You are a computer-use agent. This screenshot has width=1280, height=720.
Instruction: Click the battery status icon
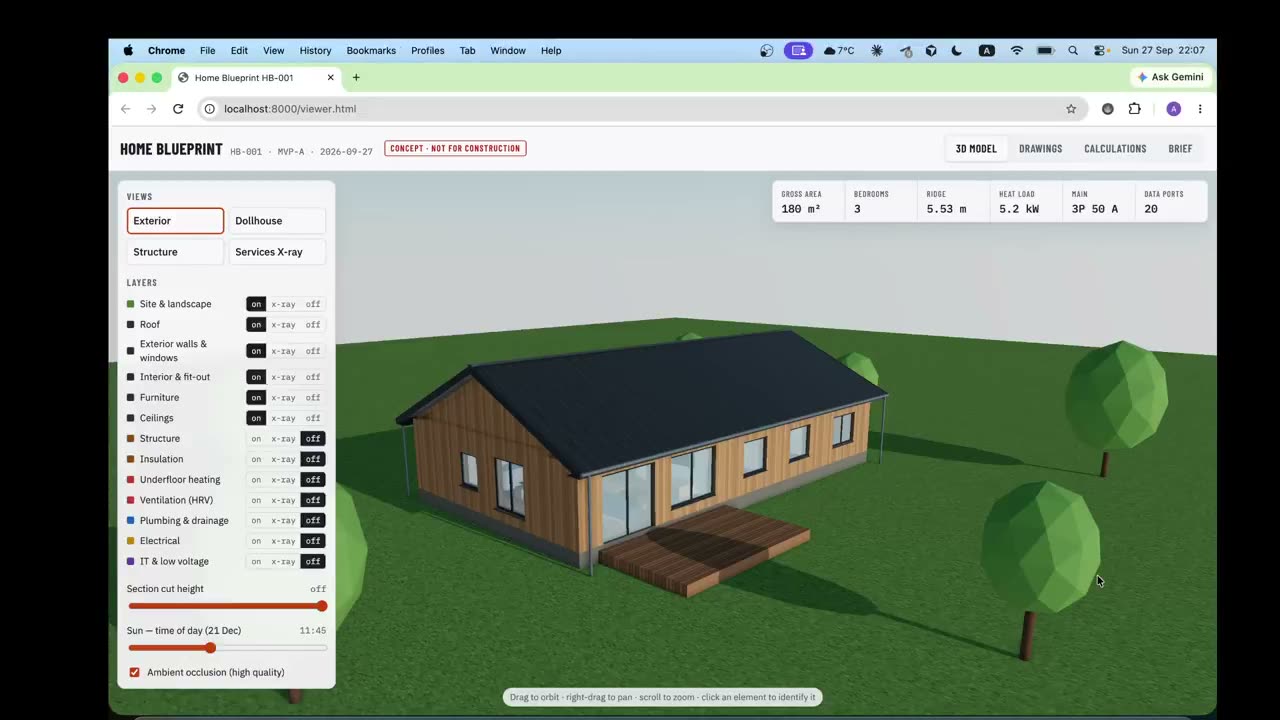tap(1045, 50)
